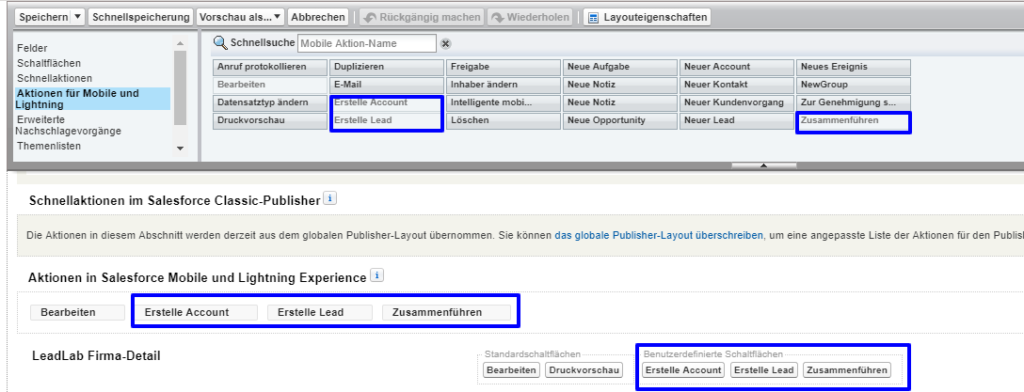Collapse the palette using the bottom arrow handle
The image size is (1024, 392).
pyautogui.click(x=763, y=165)
